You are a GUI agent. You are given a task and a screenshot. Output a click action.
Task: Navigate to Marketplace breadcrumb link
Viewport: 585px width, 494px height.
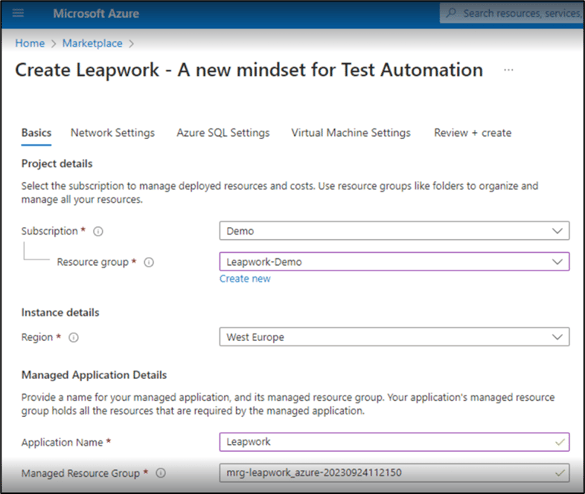92,43
